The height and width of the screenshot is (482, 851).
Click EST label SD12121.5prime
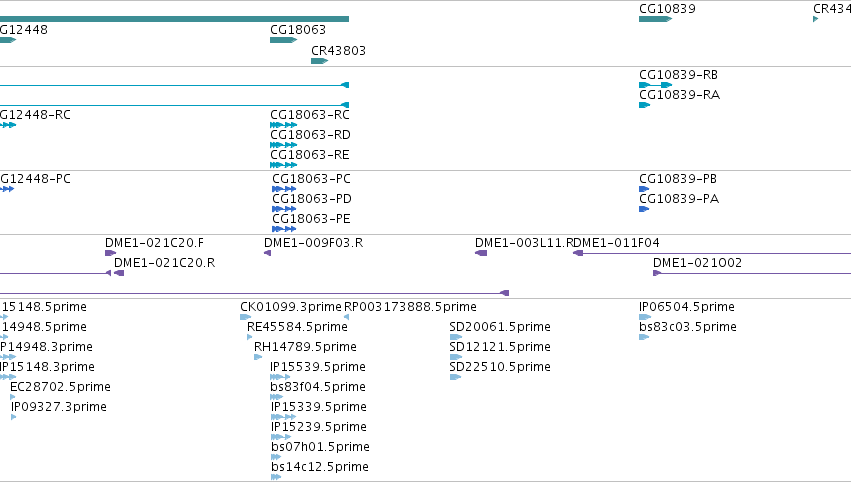point(500,347)
